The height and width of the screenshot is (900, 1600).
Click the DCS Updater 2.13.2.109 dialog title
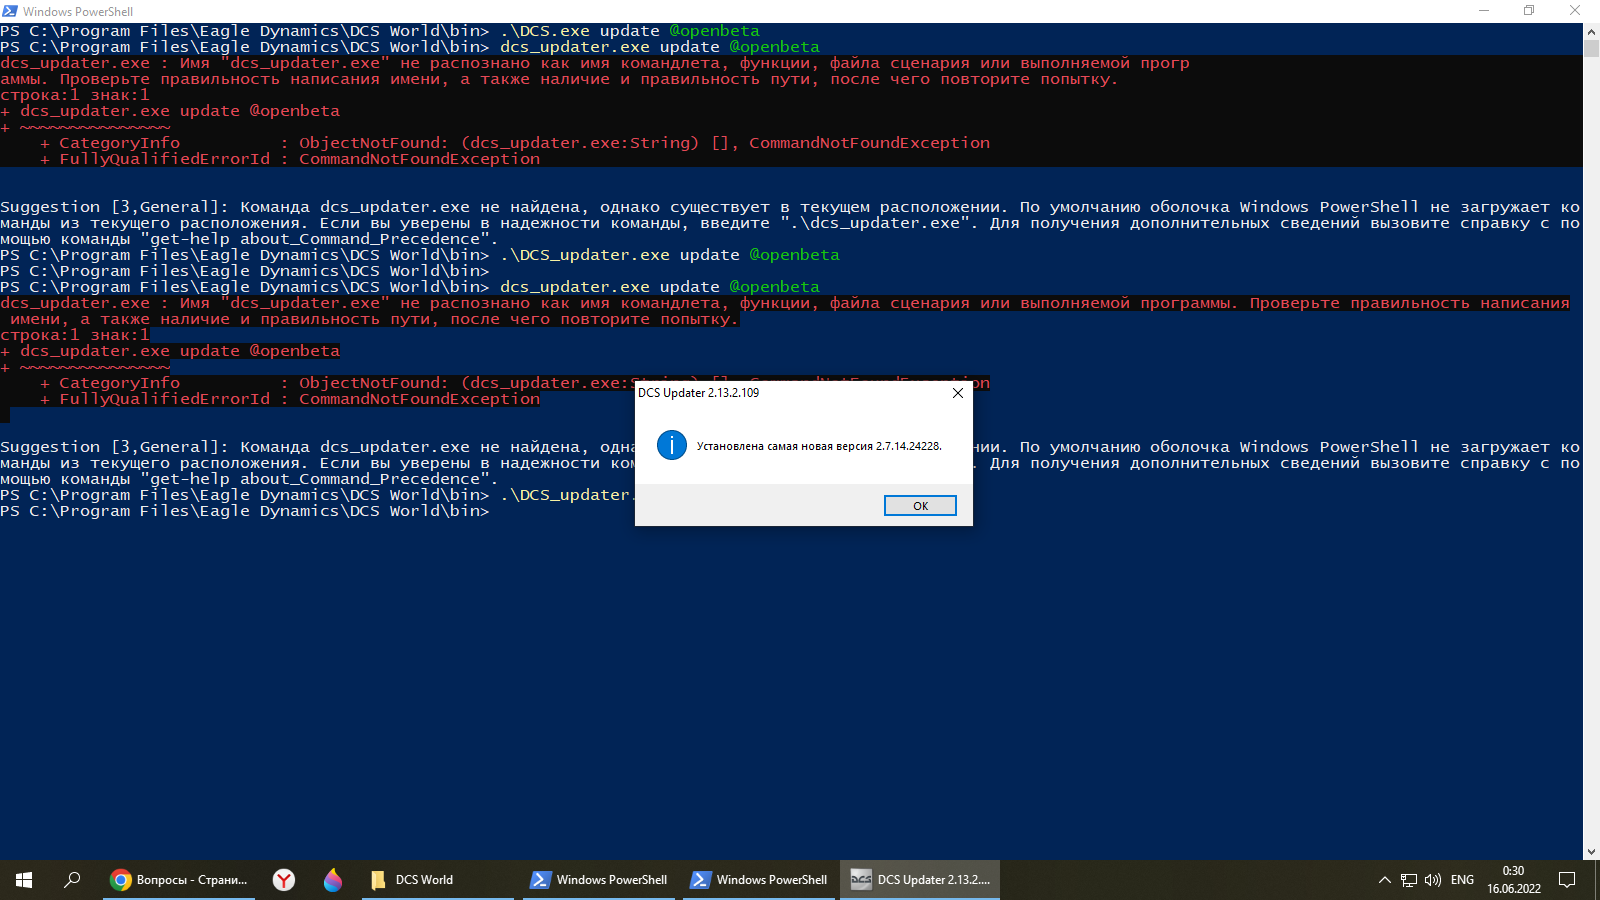(698, 393)
